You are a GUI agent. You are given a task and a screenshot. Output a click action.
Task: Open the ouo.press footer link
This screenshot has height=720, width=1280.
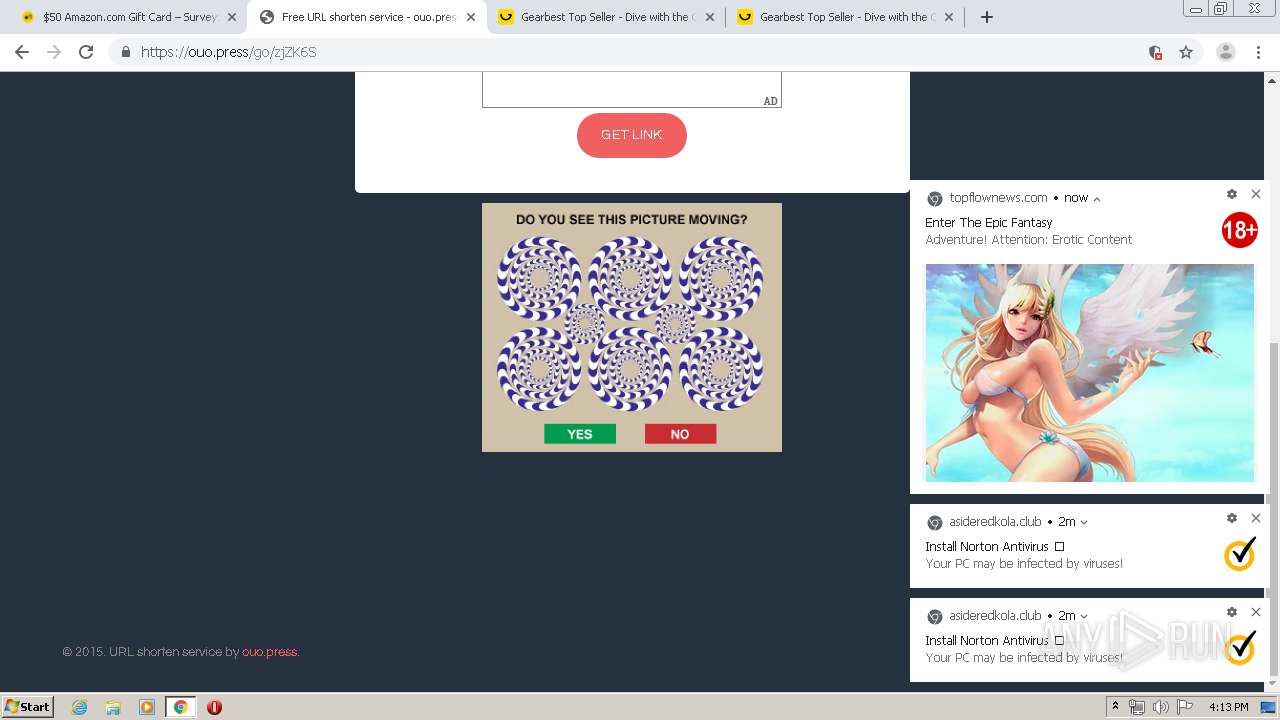pos(269,652)
